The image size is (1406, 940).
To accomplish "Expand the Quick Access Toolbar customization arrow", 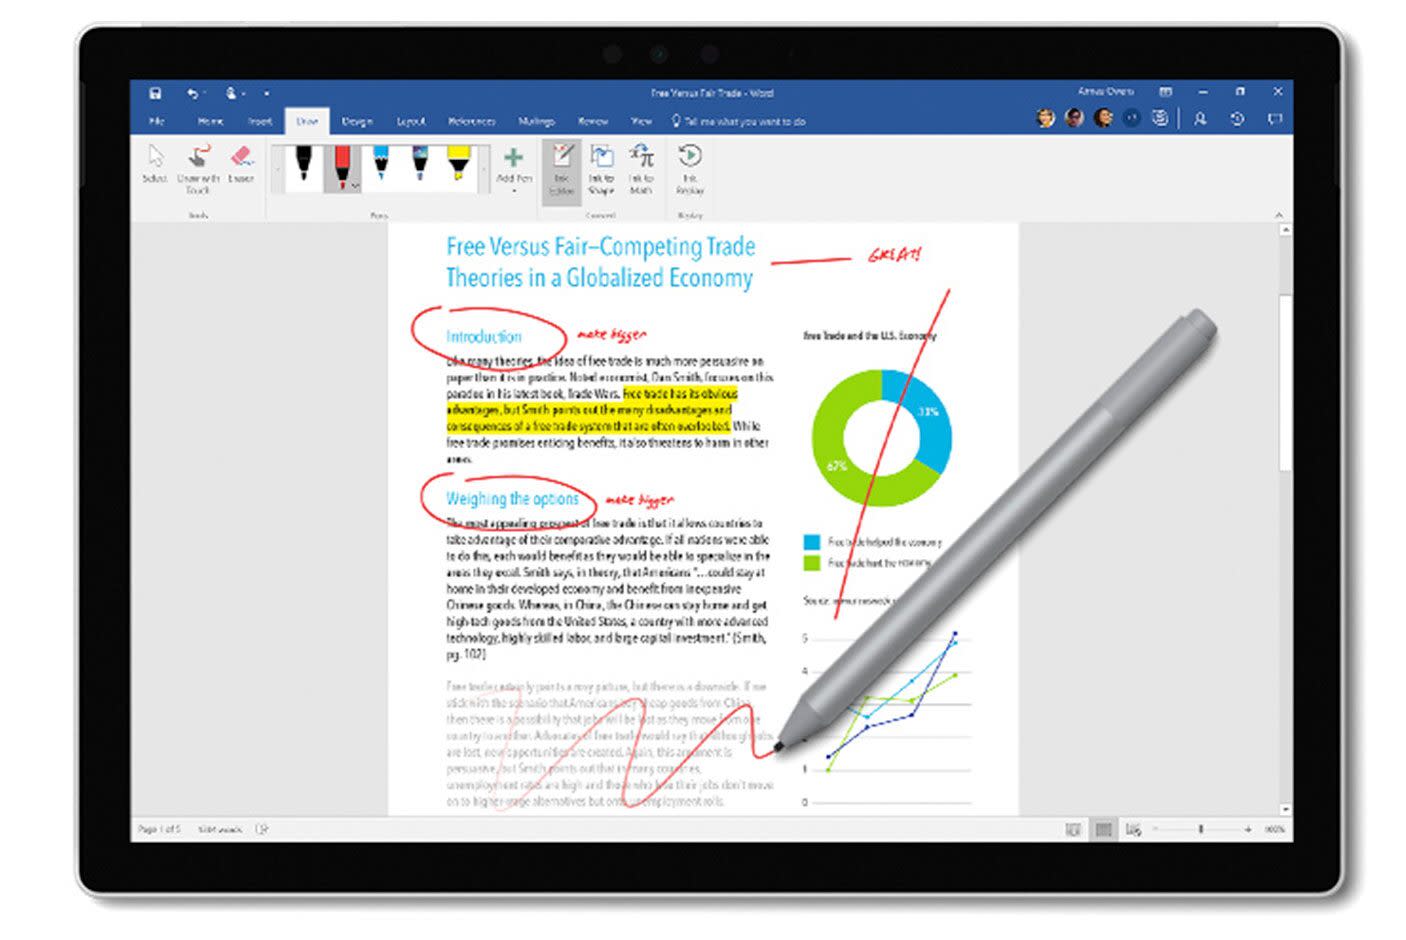I will point(265,92).
